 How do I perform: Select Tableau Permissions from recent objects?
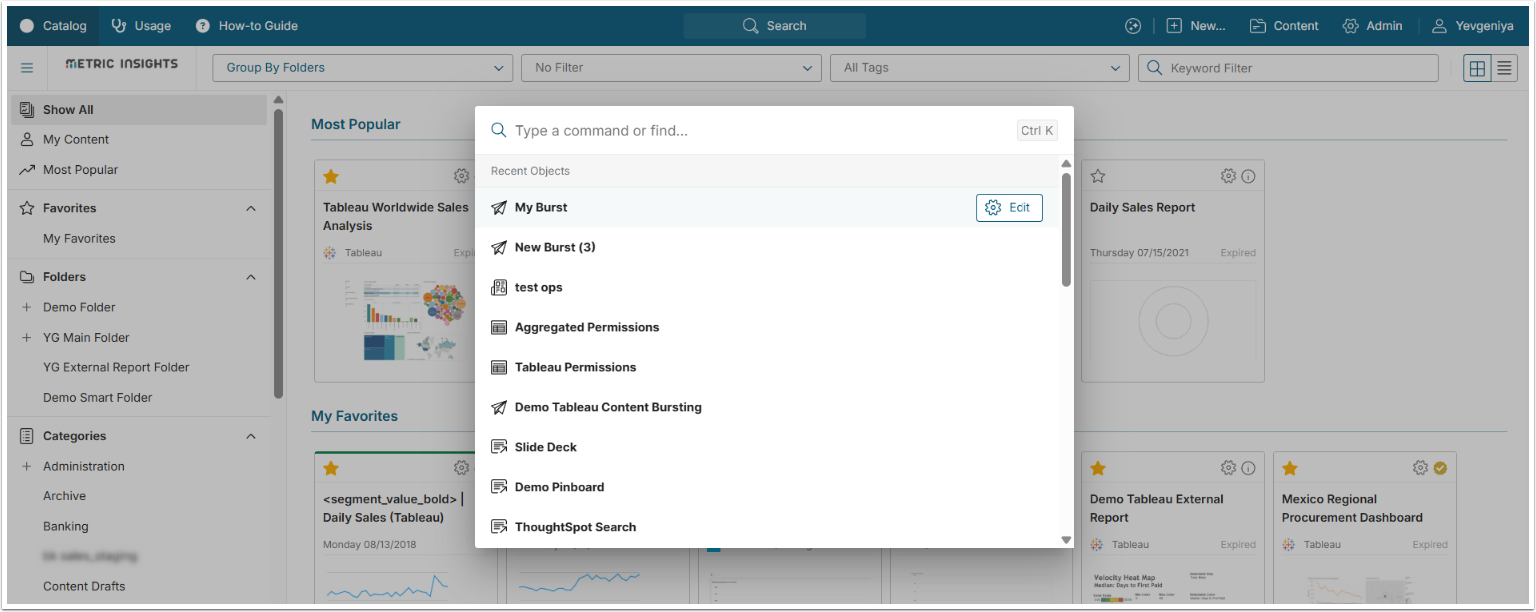coord(575,367)
